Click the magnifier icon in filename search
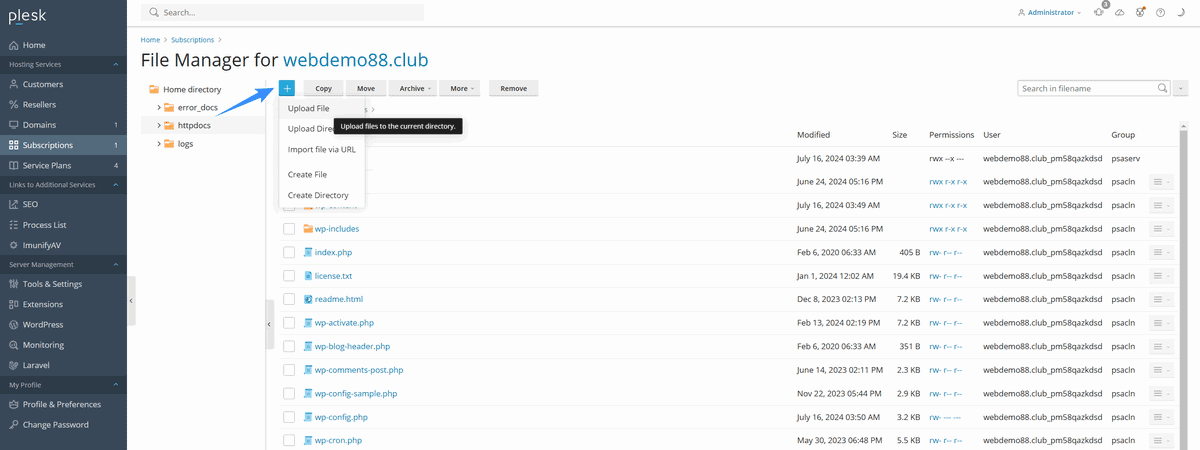 tap(1162, 88)
